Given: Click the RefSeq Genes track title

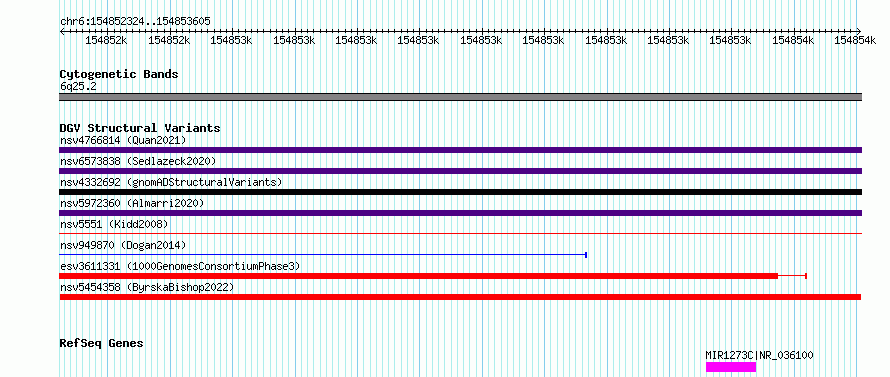Looking at the screenshot, I should point(102,344).
